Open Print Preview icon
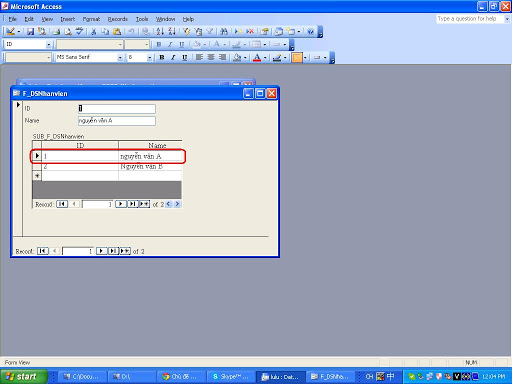Screen dimensions: 512x384 pos(68,32)
